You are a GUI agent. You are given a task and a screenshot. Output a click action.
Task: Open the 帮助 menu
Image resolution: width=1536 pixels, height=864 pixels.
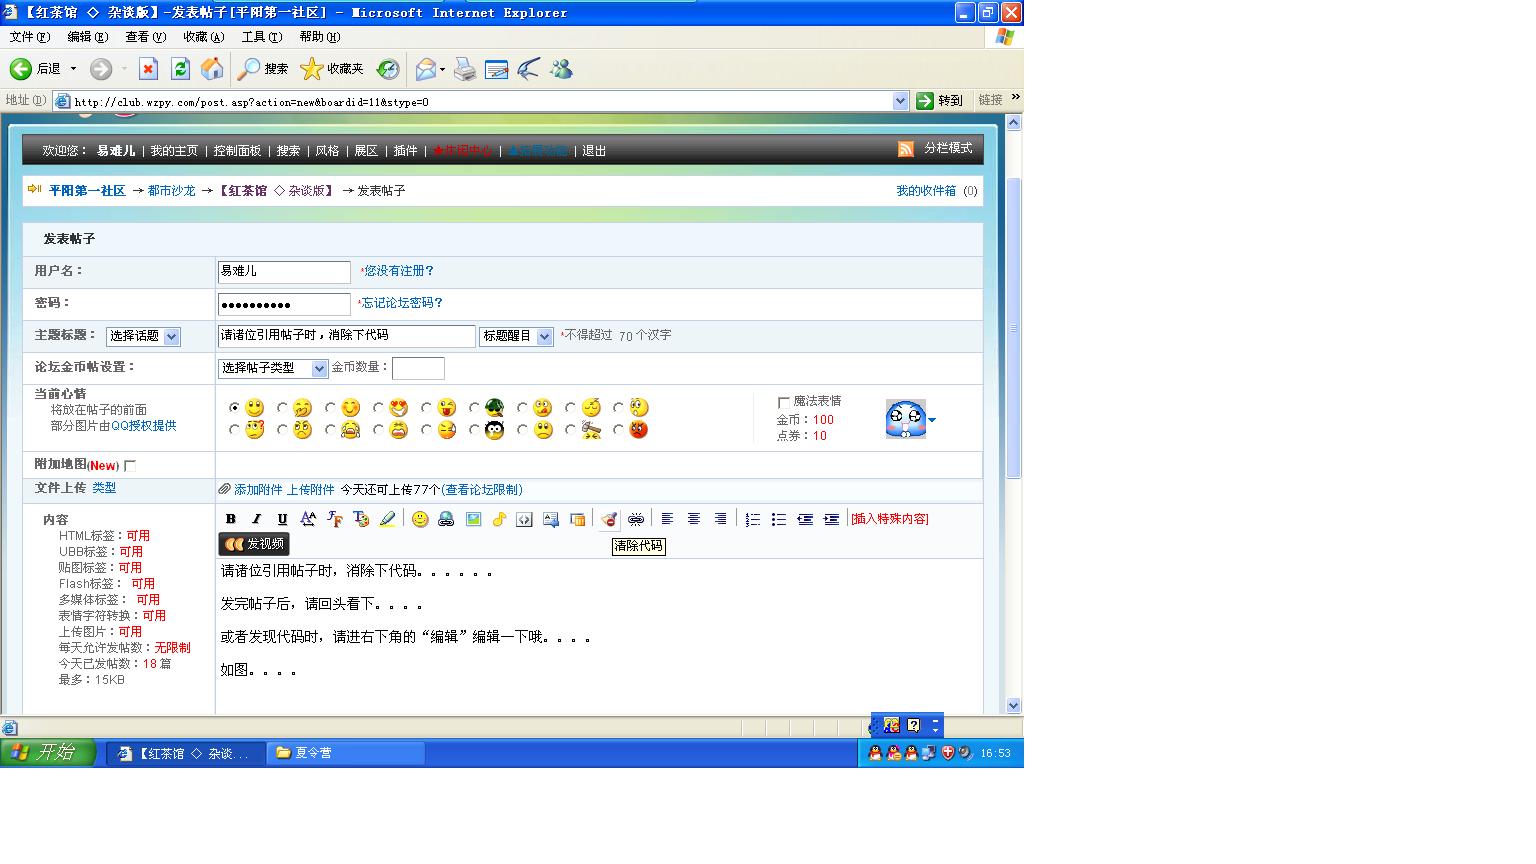click(x=319, y=37)
